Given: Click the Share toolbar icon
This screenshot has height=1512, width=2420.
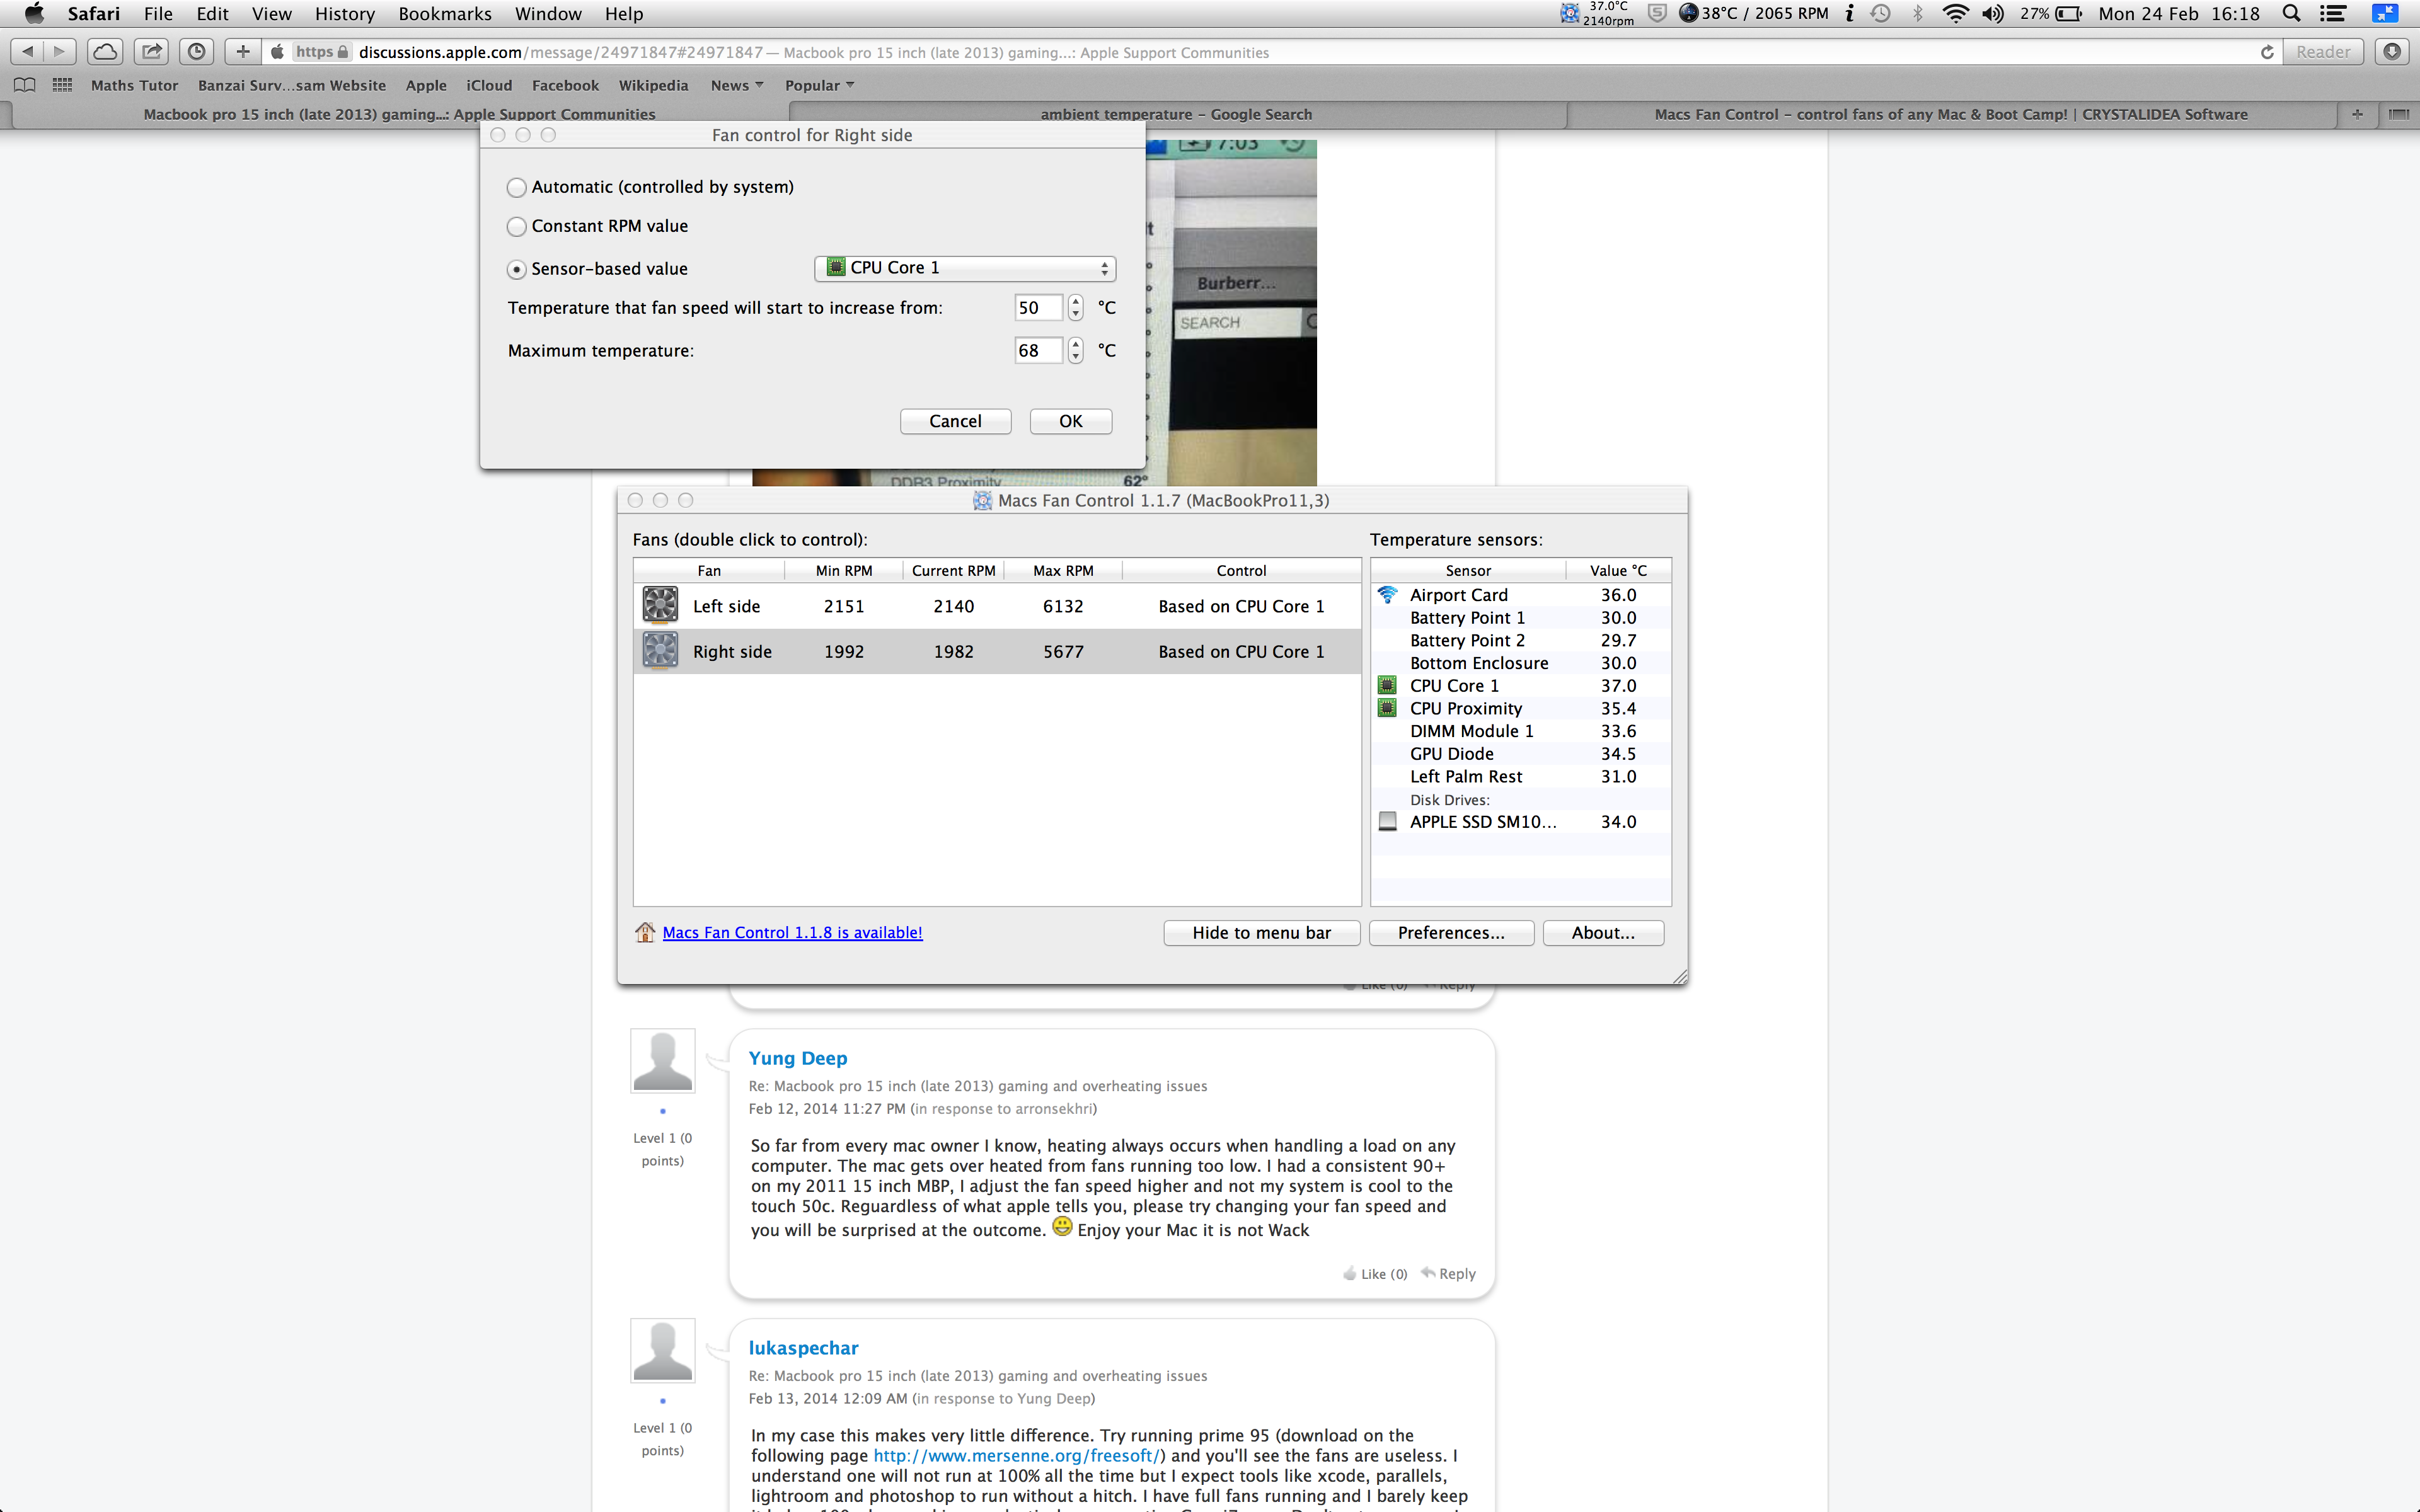Looking at the screenshot, I should point(151,52).
